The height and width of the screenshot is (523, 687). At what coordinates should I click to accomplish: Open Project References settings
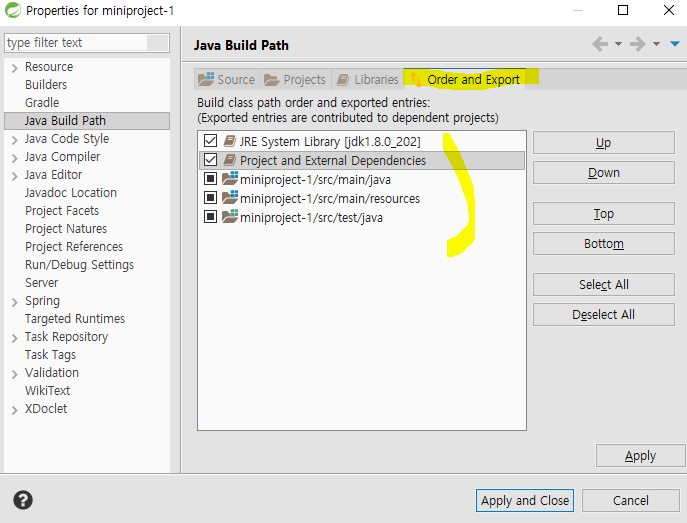74,247
